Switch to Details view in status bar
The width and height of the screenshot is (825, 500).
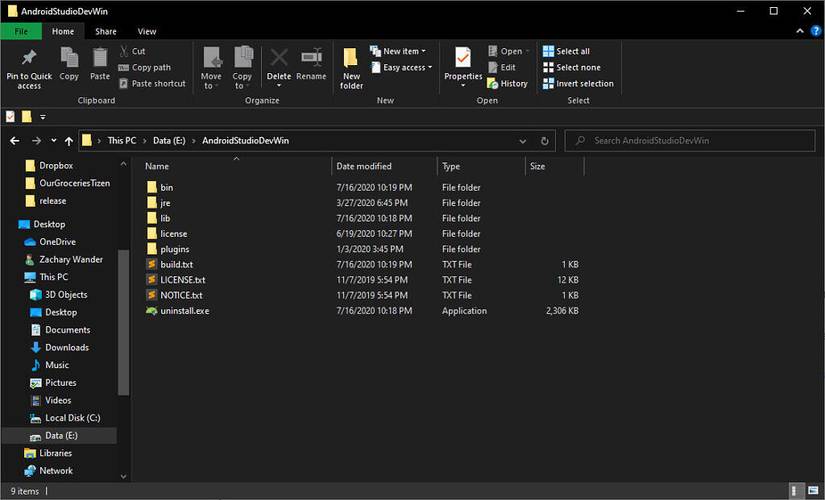797,491
